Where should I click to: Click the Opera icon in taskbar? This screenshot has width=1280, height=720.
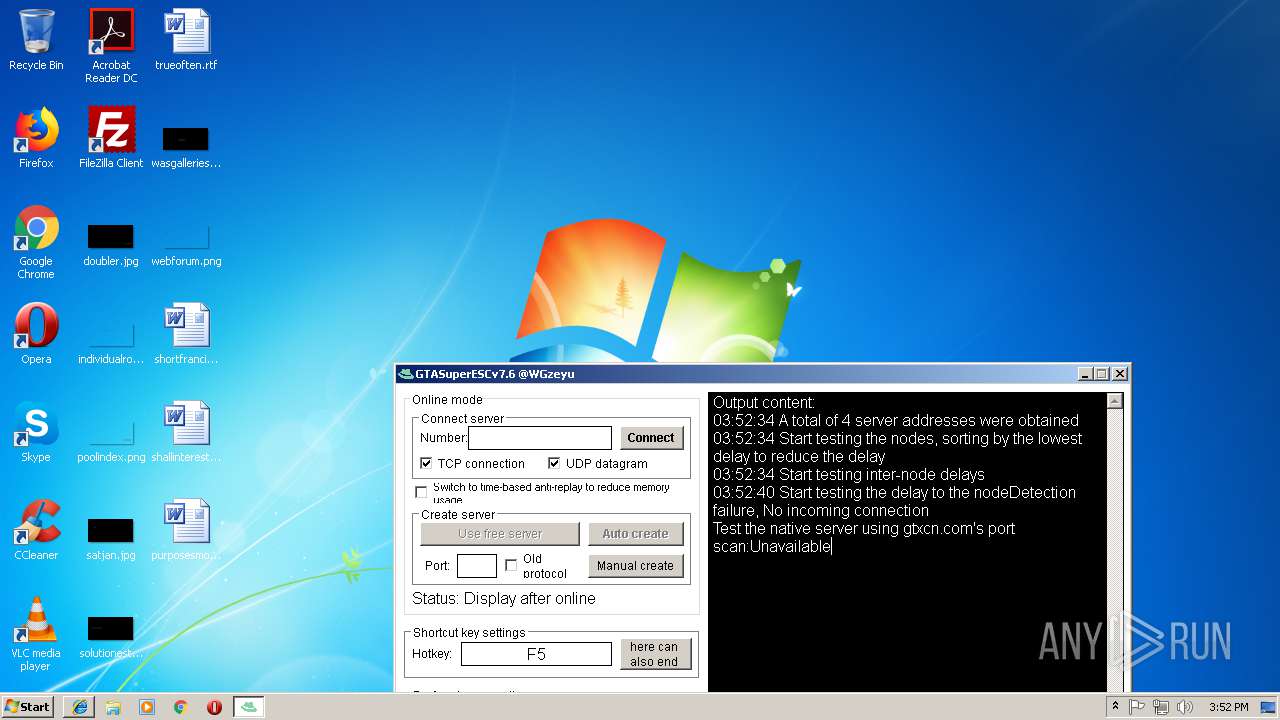(x=214, y=707)
